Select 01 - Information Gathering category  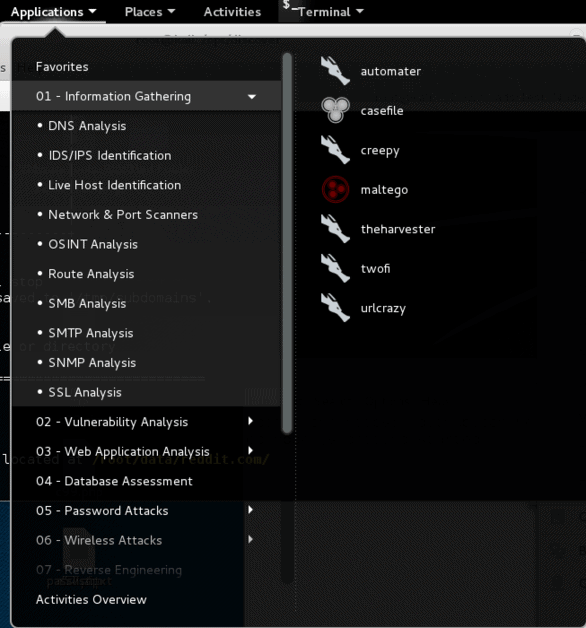[x=147, y=96]
